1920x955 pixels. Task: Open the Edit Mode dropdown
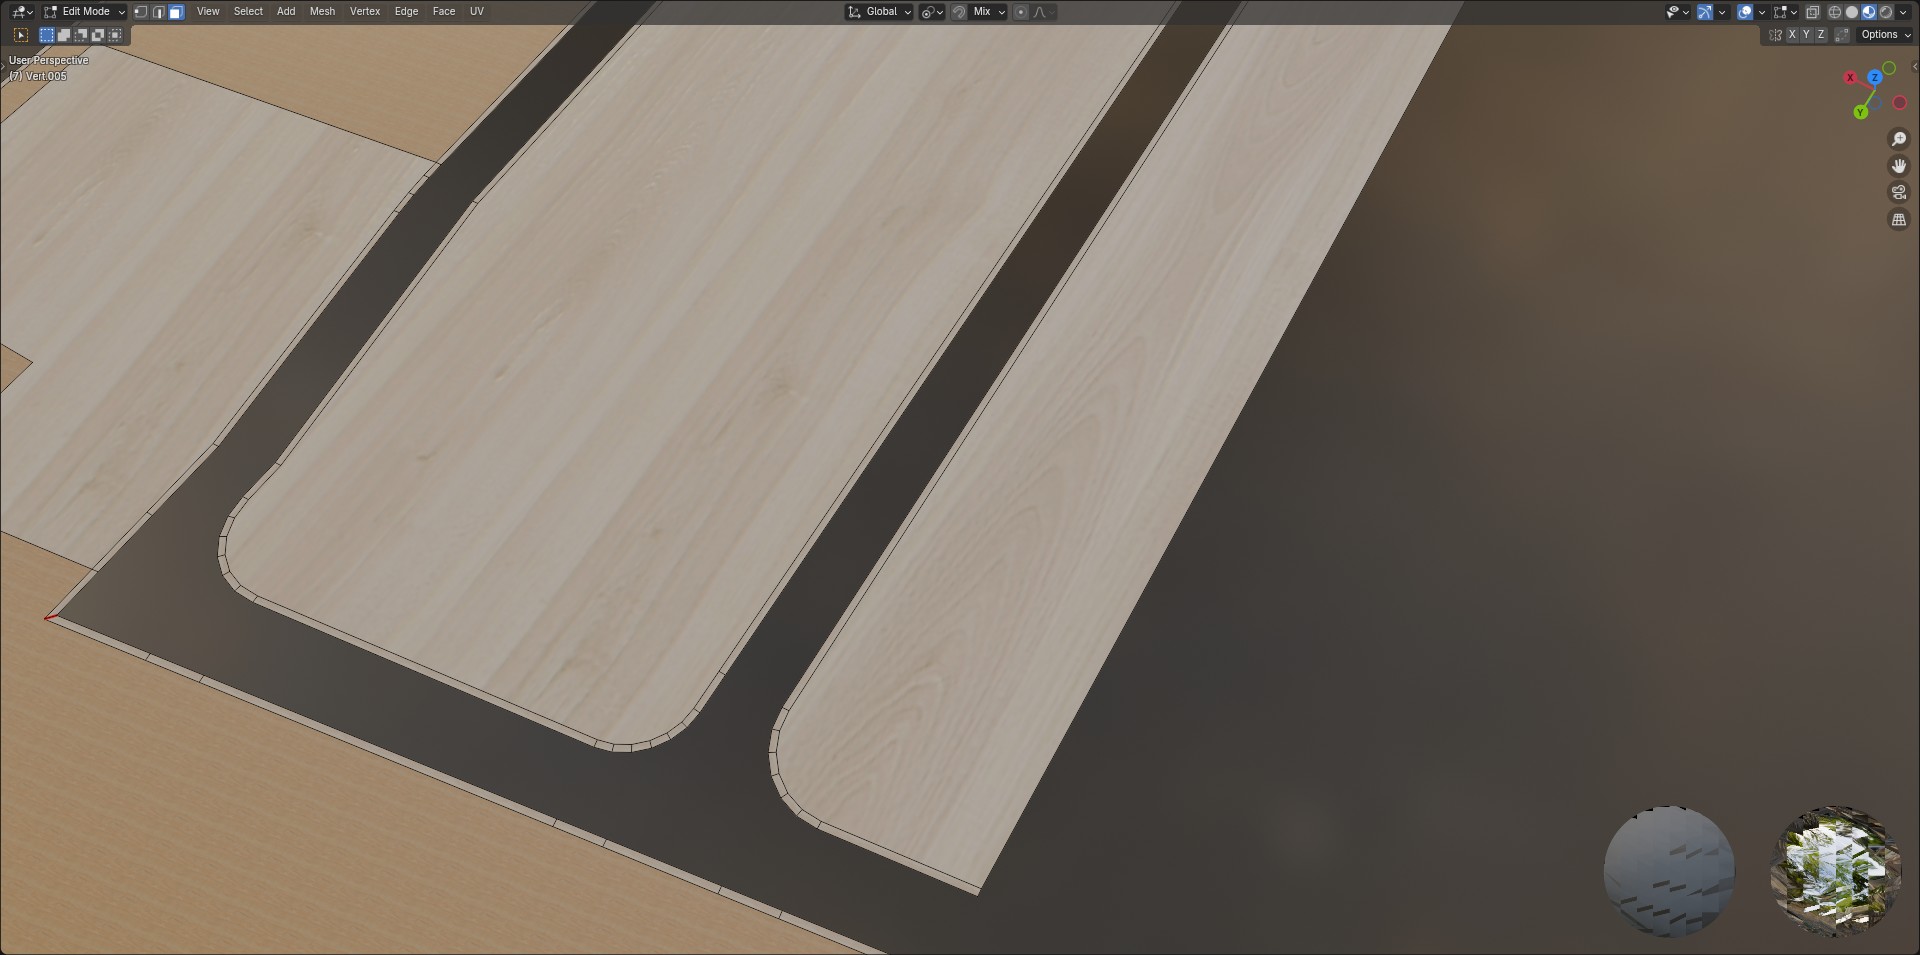pos(85,12)
